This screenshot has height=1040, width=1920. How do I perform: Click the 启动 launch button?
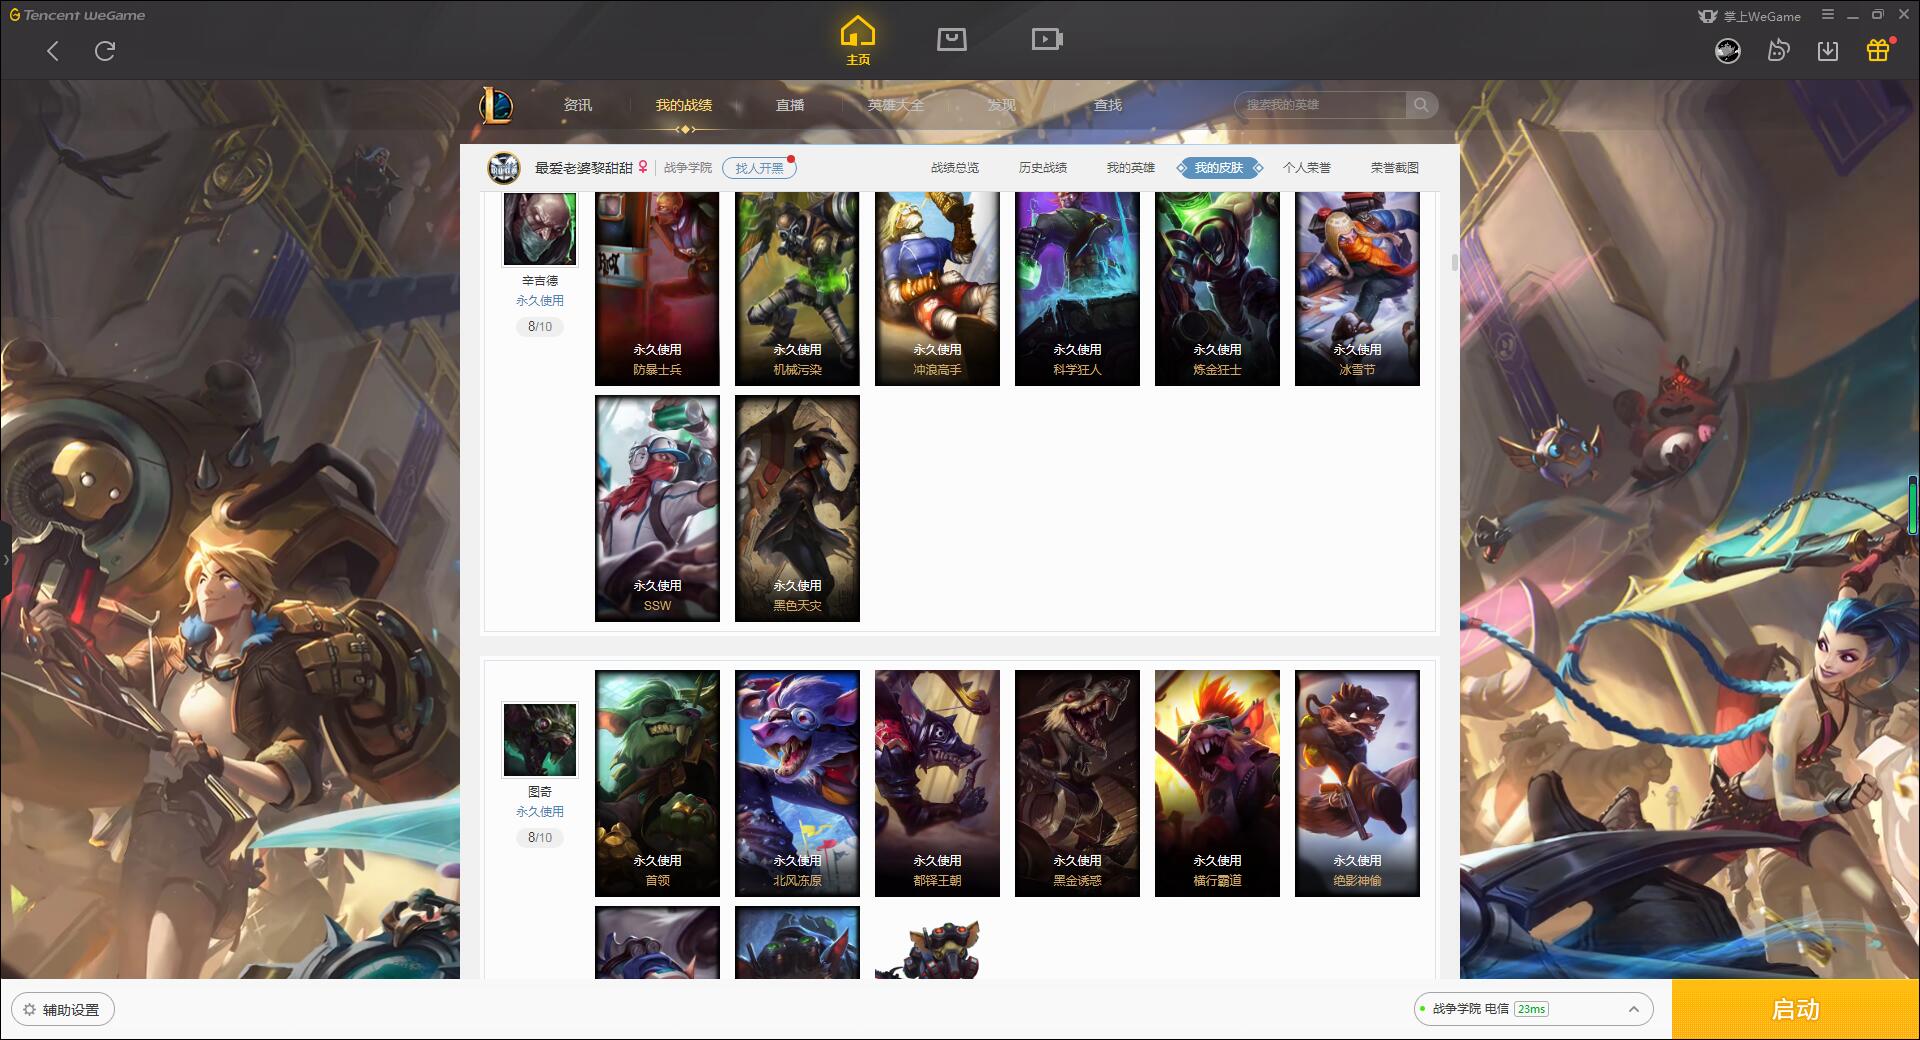[x=1795, y=1010]
